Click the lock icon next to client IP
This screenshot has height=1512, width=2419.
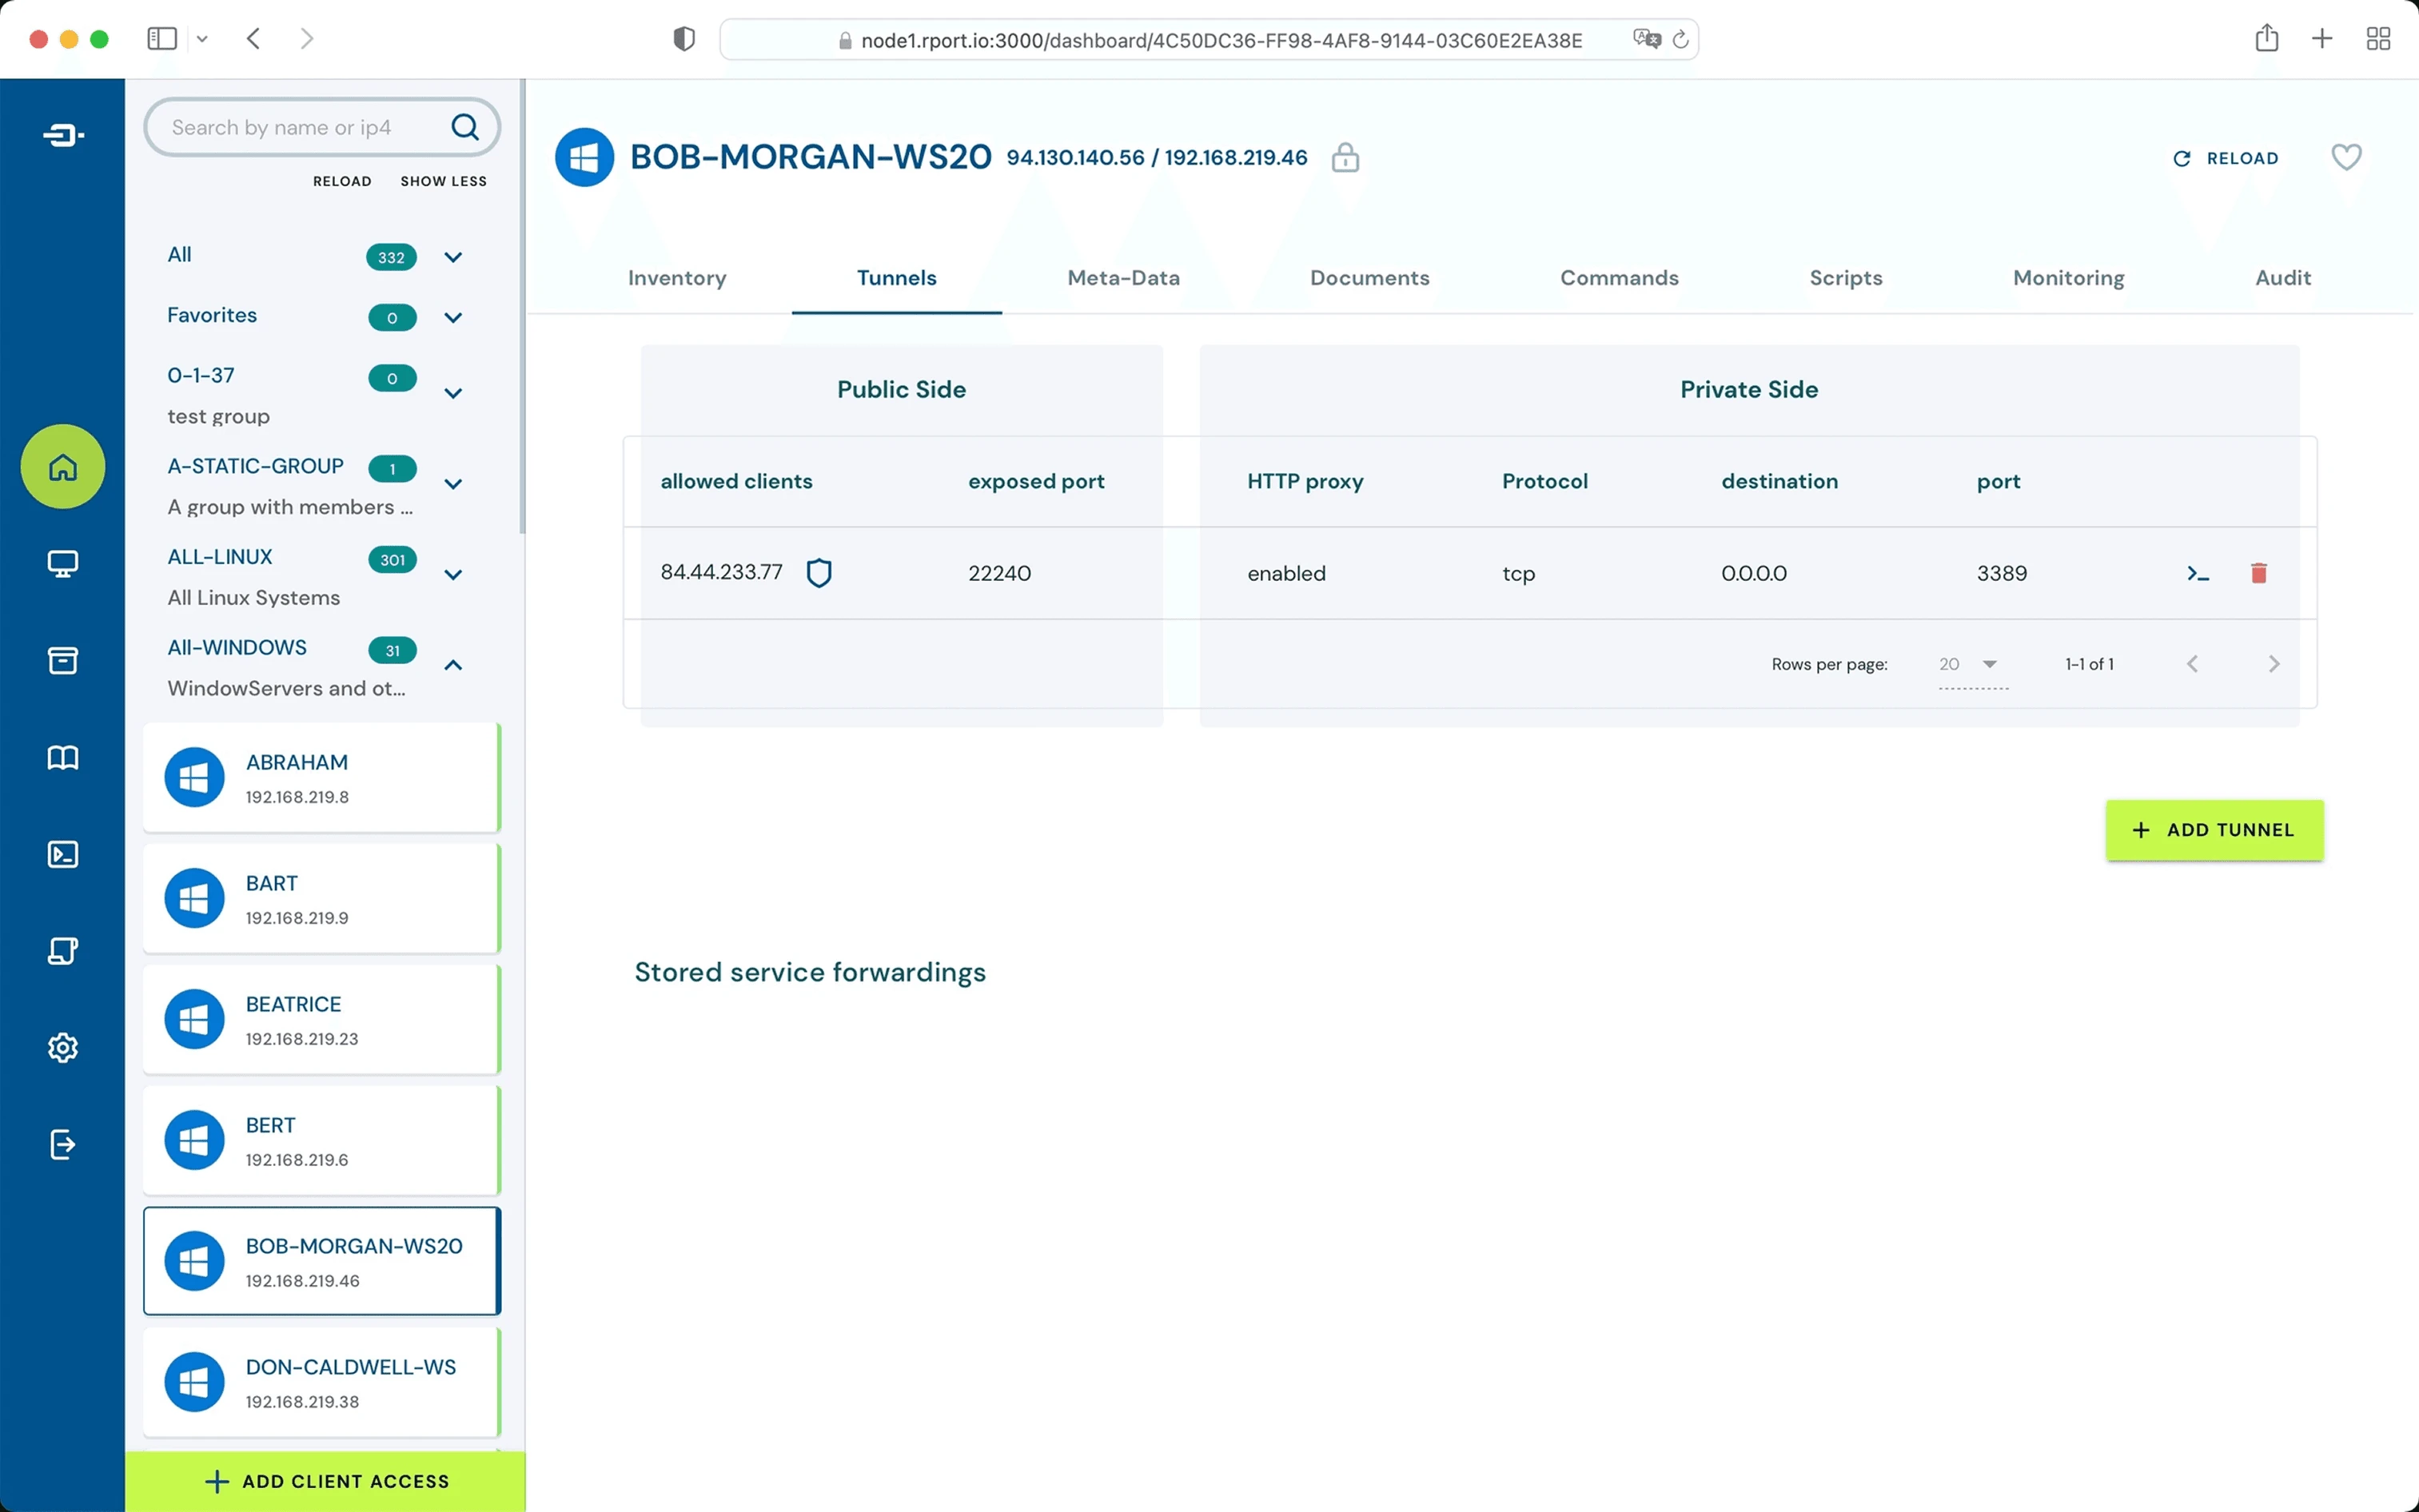(x=1345, y=158)
